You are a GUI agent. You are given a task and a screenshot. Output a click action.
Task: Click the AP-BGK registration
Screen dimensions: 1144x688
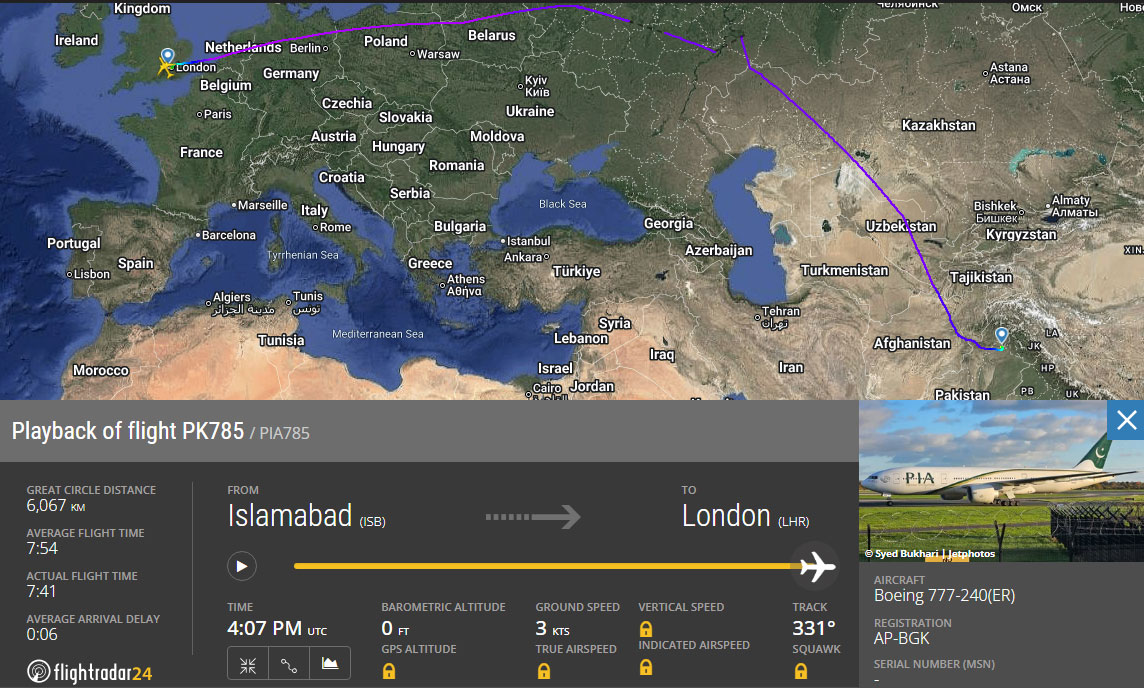902,638
